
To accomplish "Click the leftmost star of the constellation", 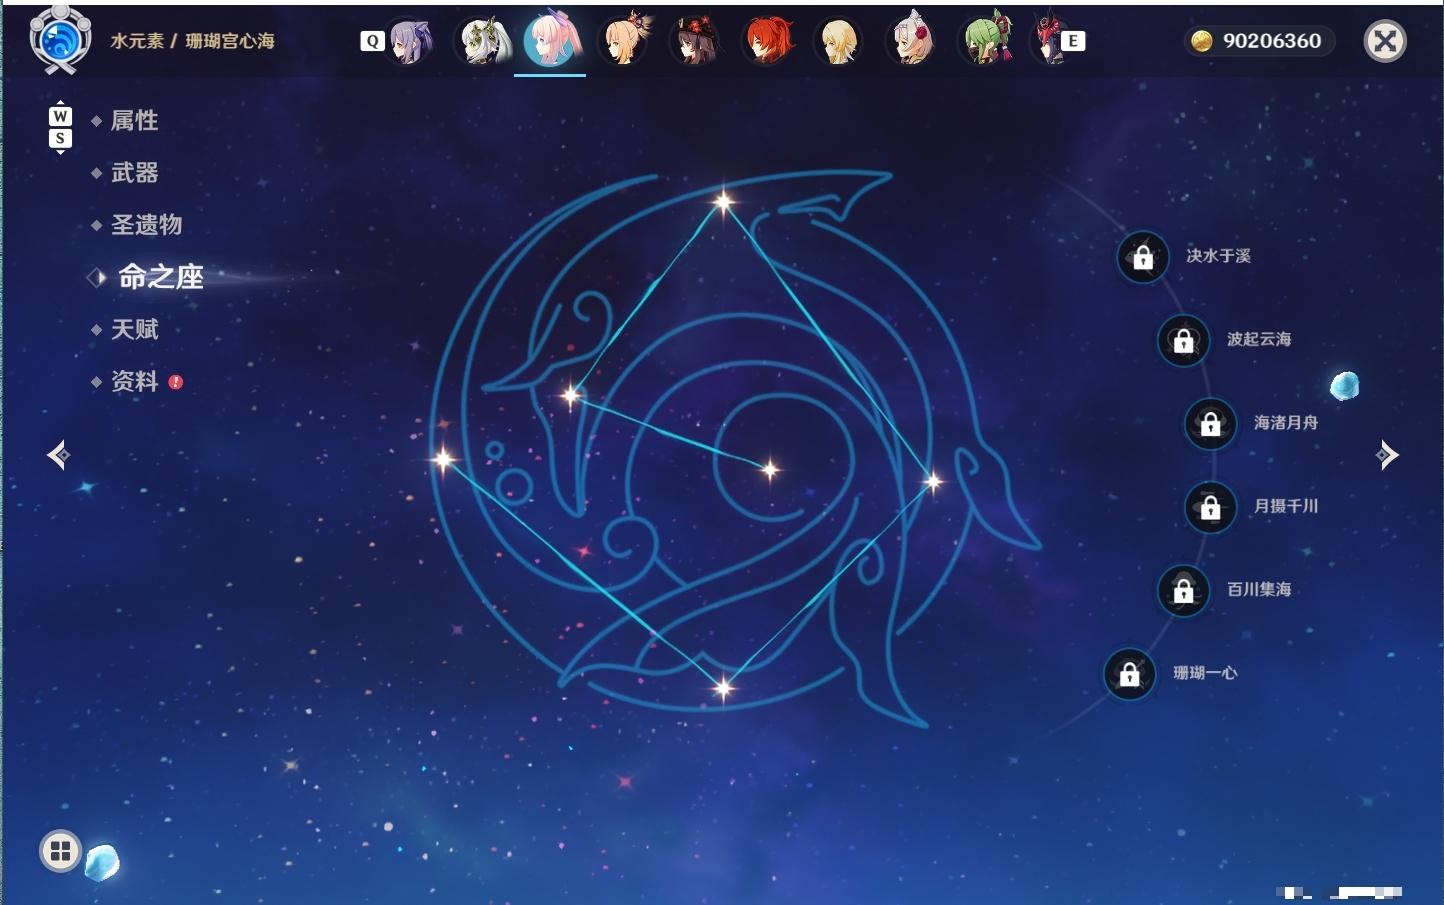I will point(443,460).
